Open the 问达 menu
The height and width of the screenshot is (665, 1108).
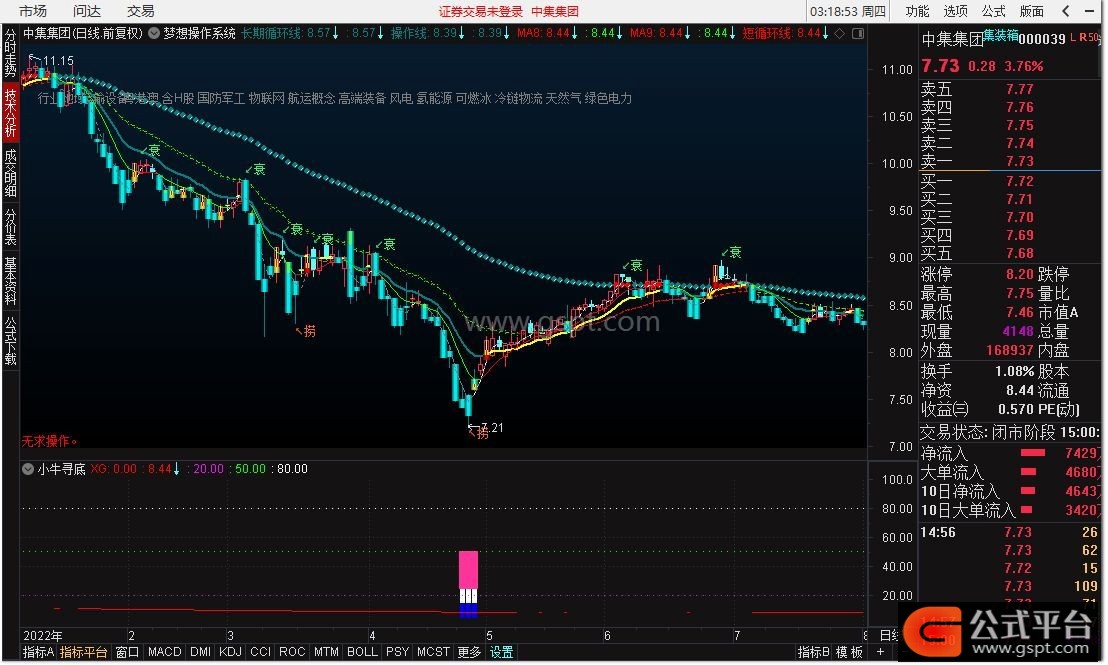click(87, 11)
